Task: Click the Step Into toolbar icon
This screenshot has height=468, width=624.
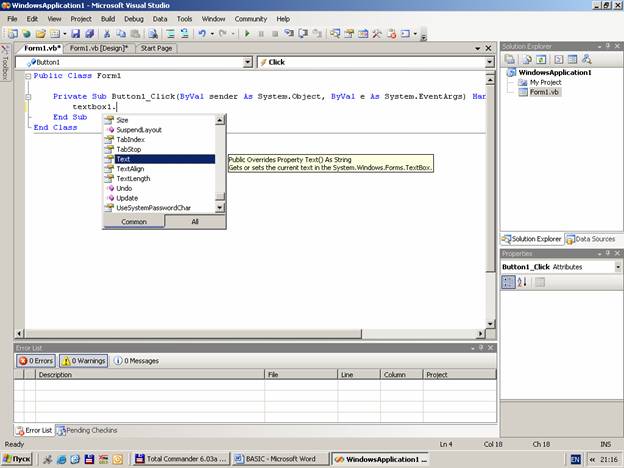Action: pos(289,34)
